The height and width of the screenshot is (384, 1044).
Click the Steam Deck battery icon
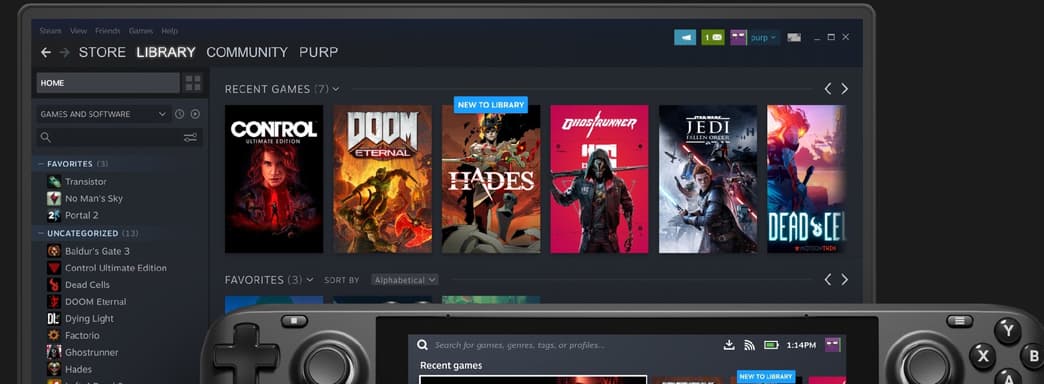click(x=771, y=345)
